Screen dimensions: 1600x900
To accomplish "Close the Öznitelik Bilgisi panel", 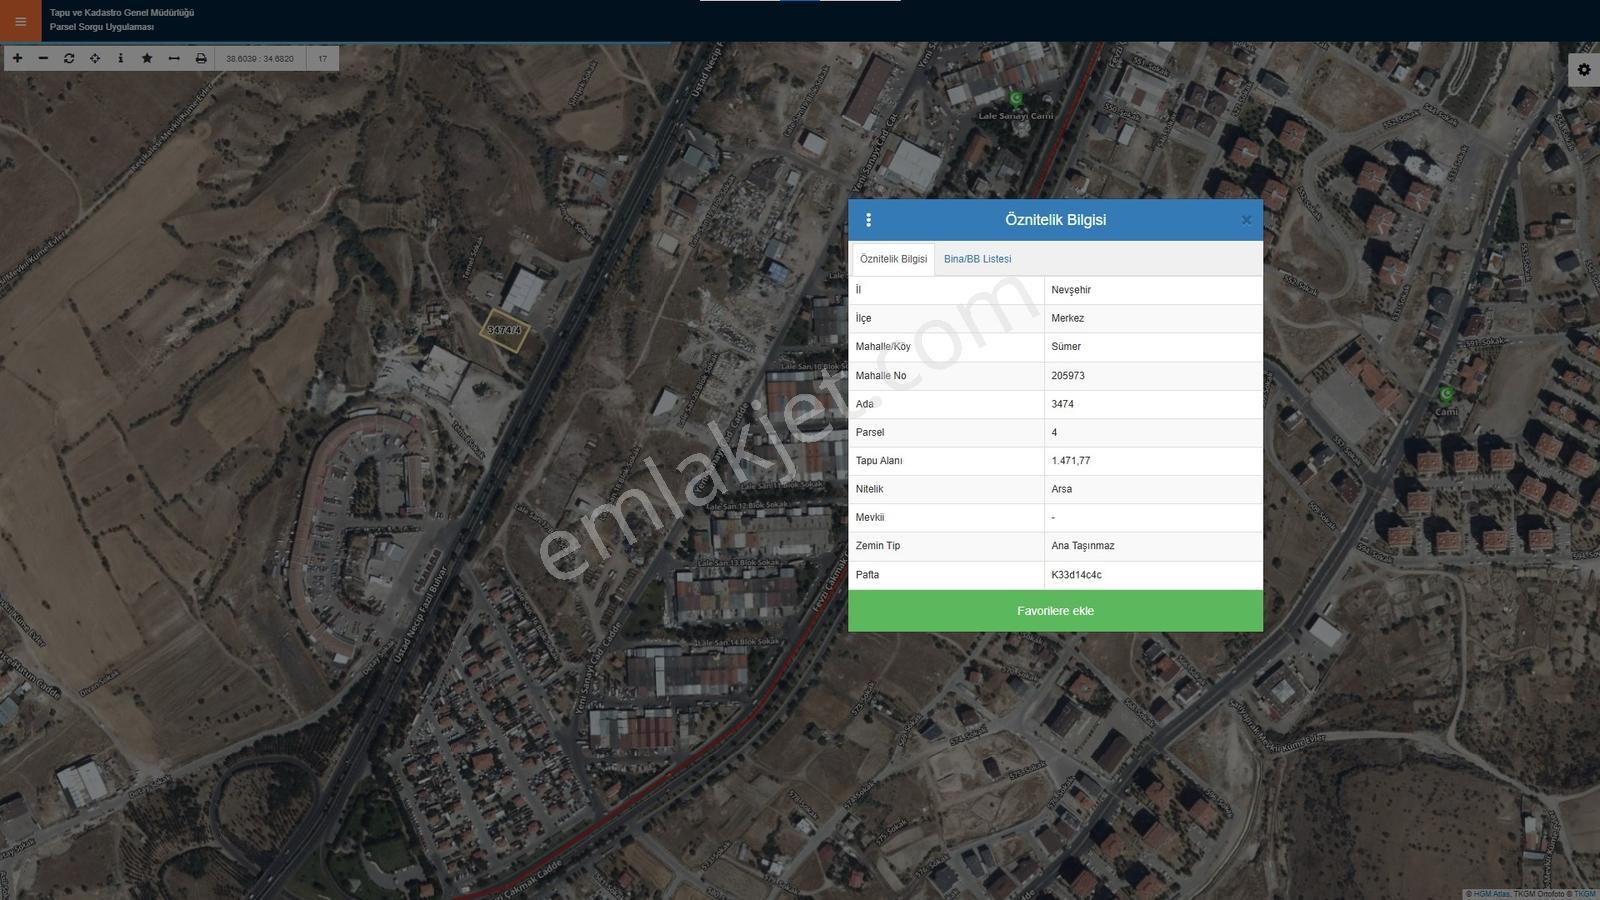I will [1246, 220].
